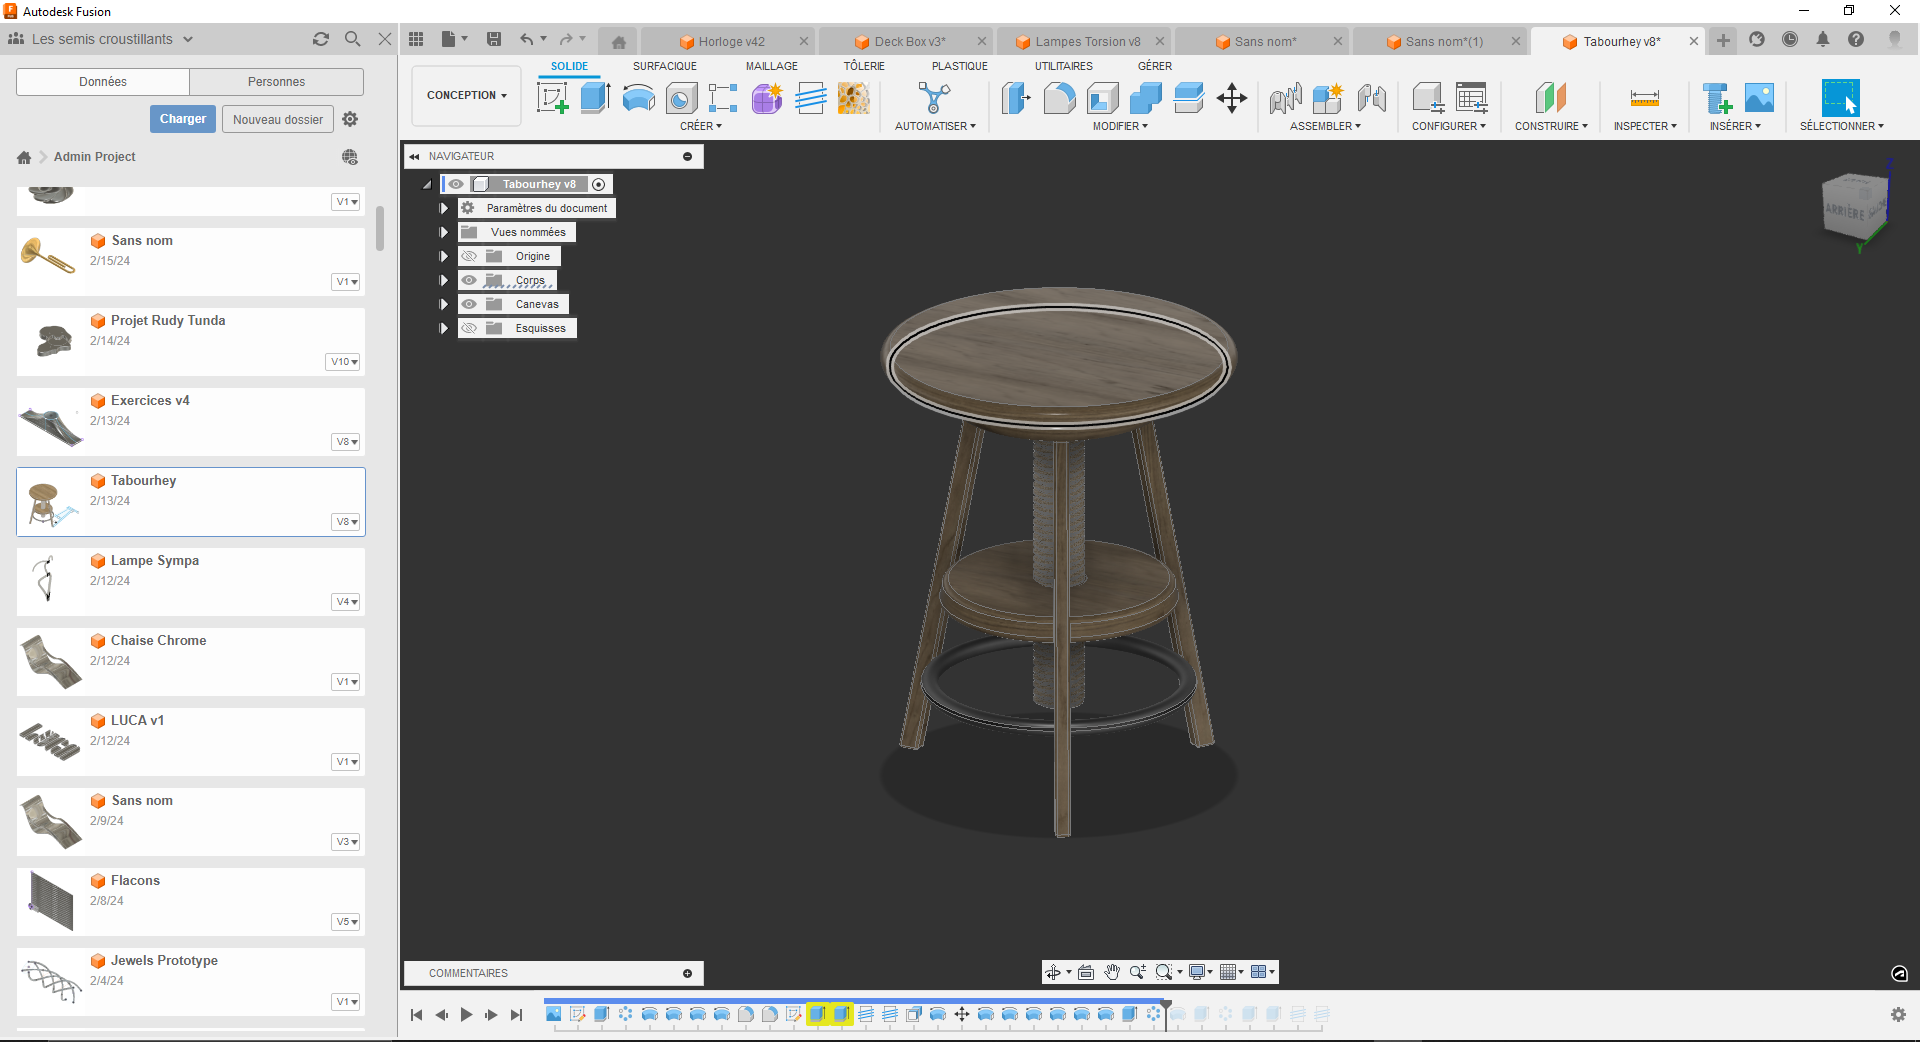Toggle visibility of Tabourhey v8 root
This screenshot has height=1042, width=1920.
tap(456, 184)
